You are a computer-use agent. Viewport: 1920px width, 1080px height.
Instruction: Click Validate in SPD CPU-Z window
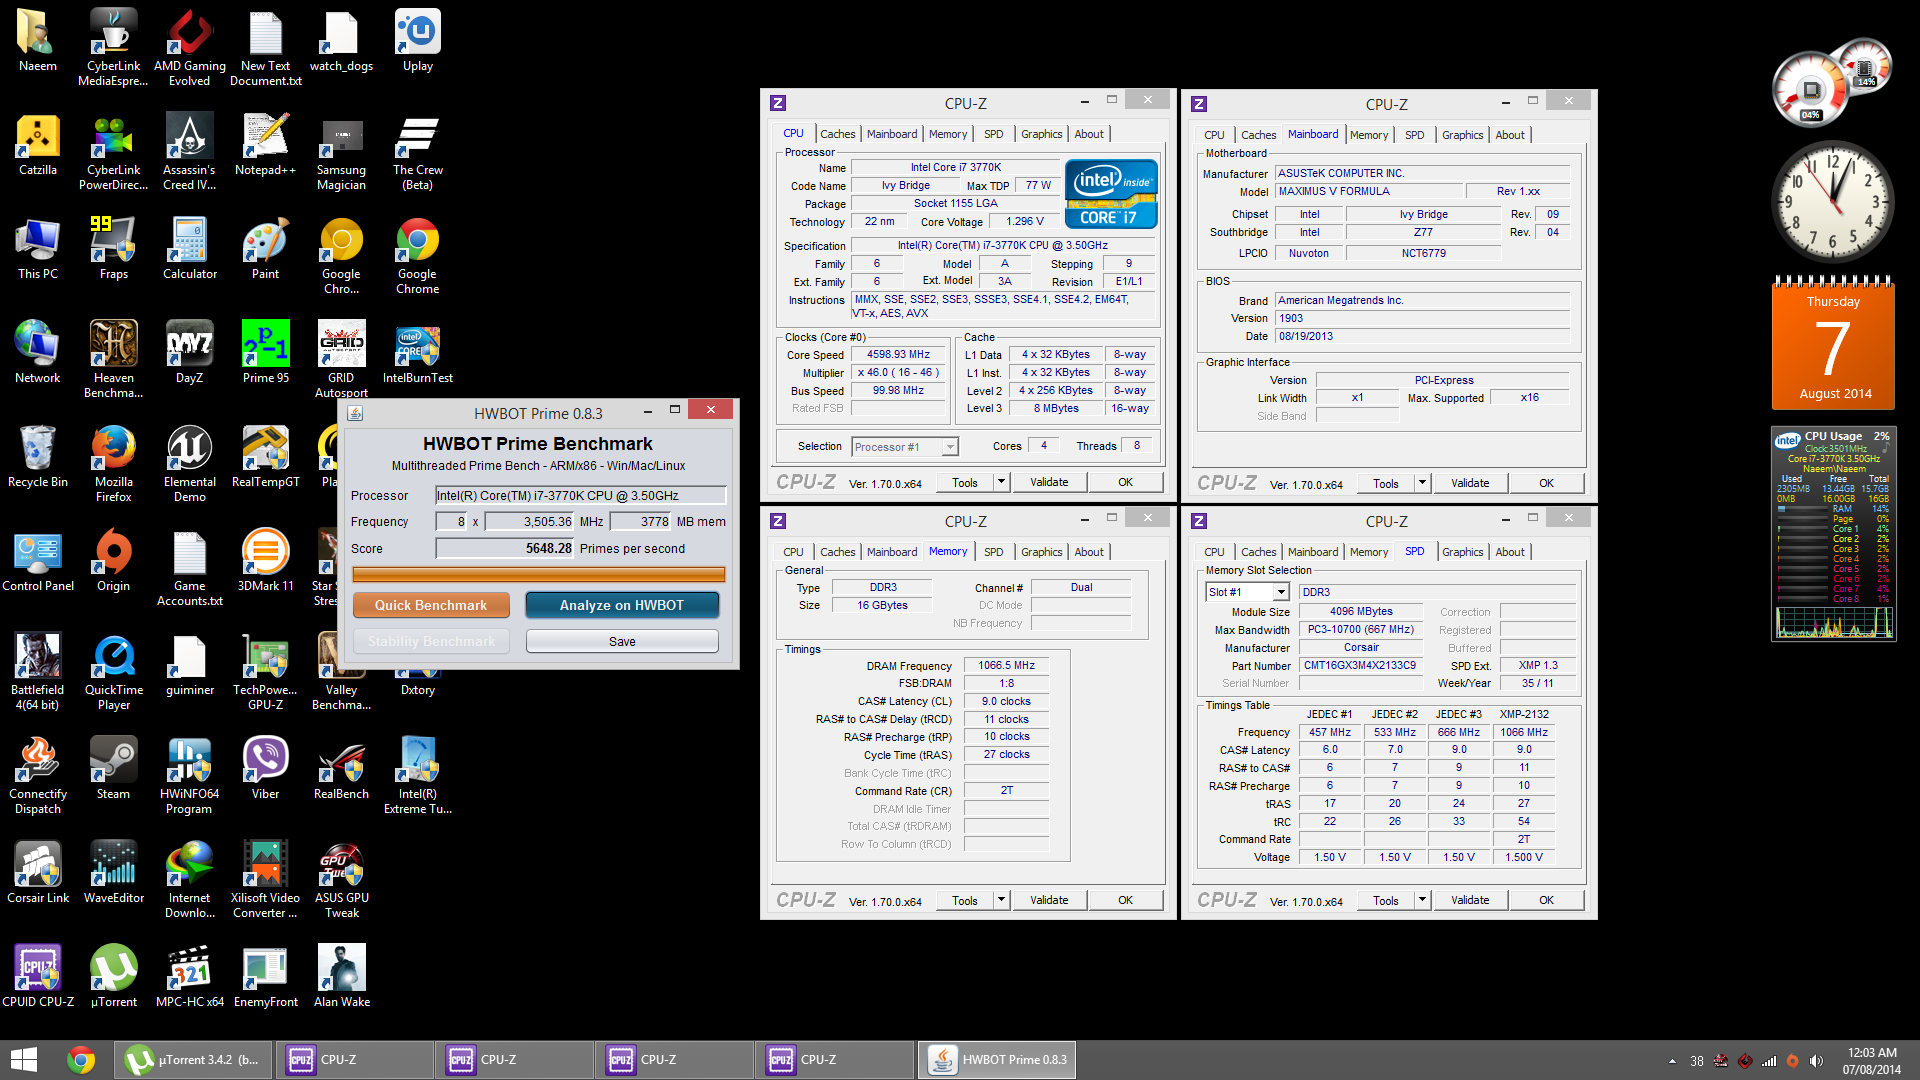1470,900
